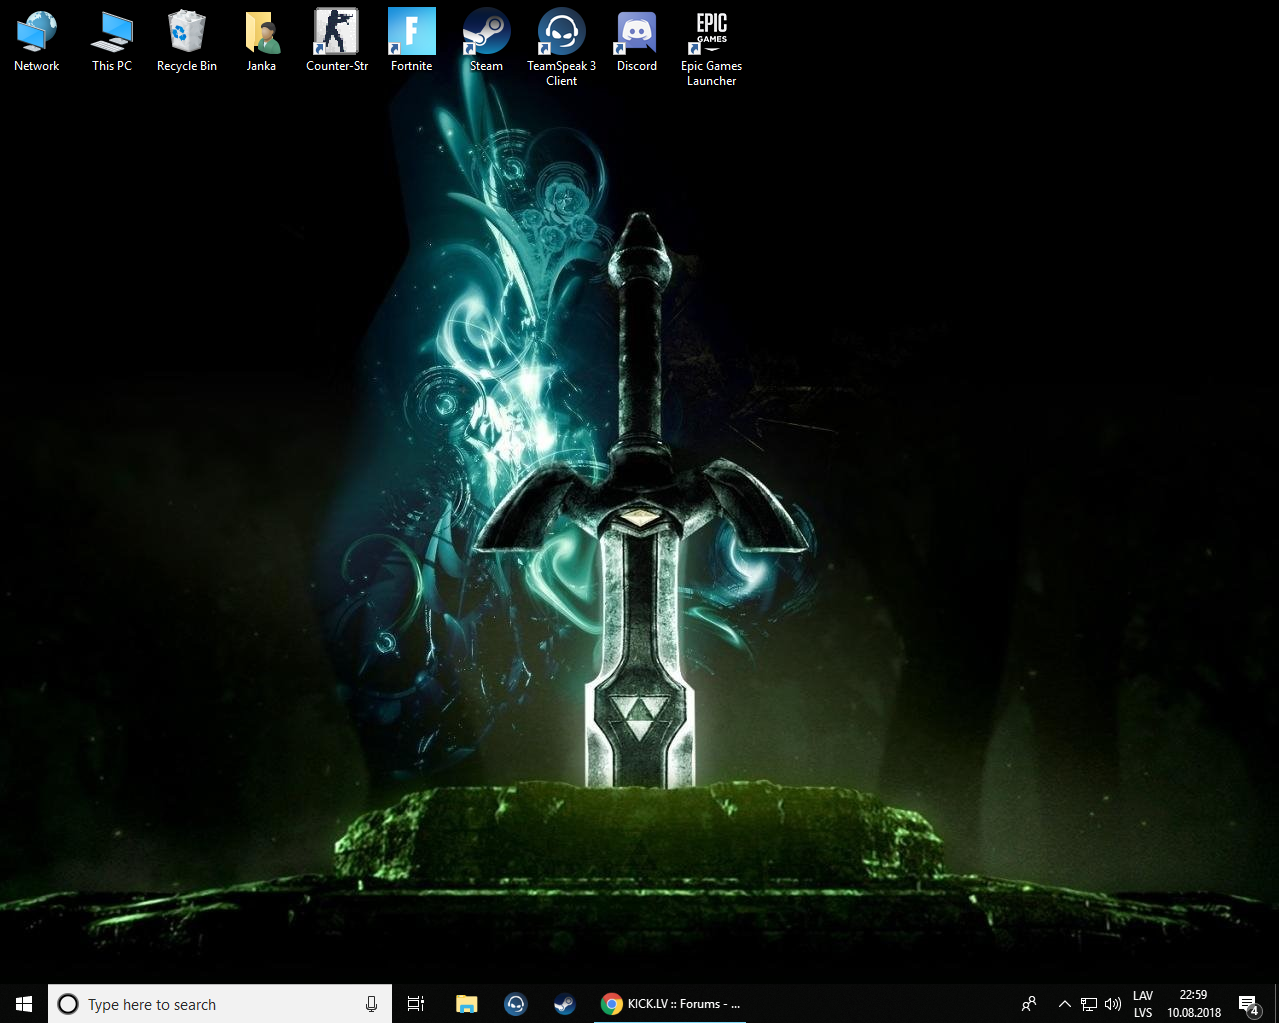
Task: Select the Epic Games Launcher shortcut
Action: click(712, 48)
